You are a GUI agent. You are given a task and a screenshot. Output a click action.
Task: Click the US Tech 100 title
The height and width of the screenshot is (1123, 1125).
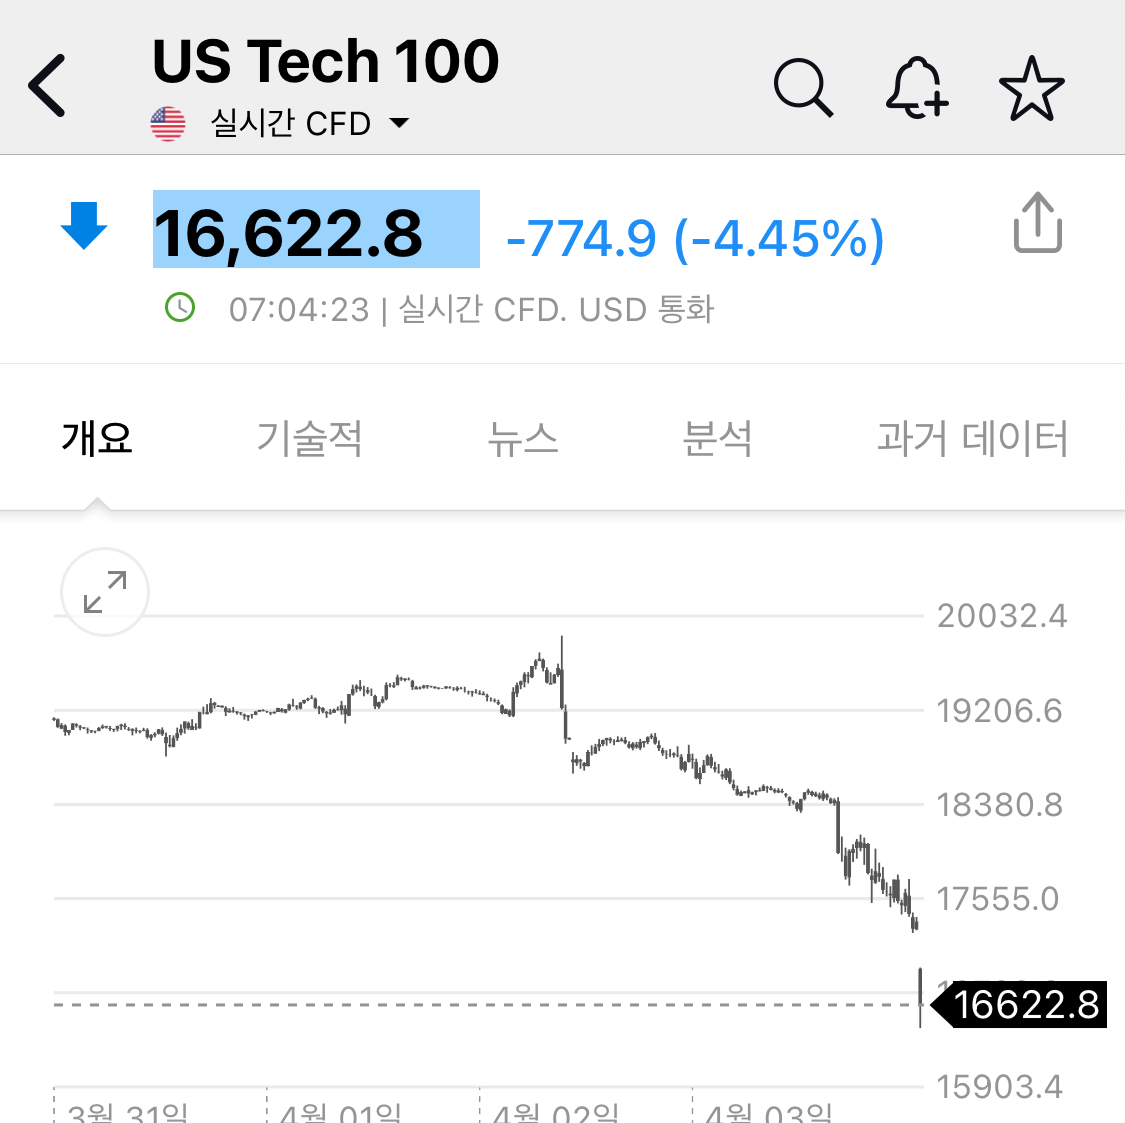tap(326, 61)
